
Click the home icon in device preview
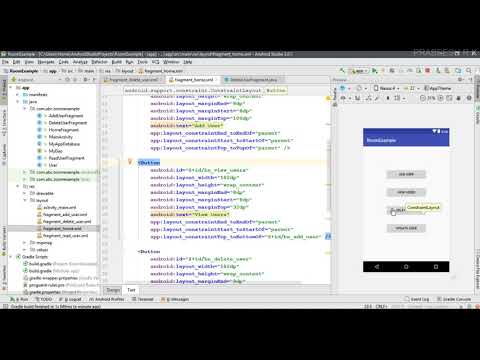[x=406, y=267]
